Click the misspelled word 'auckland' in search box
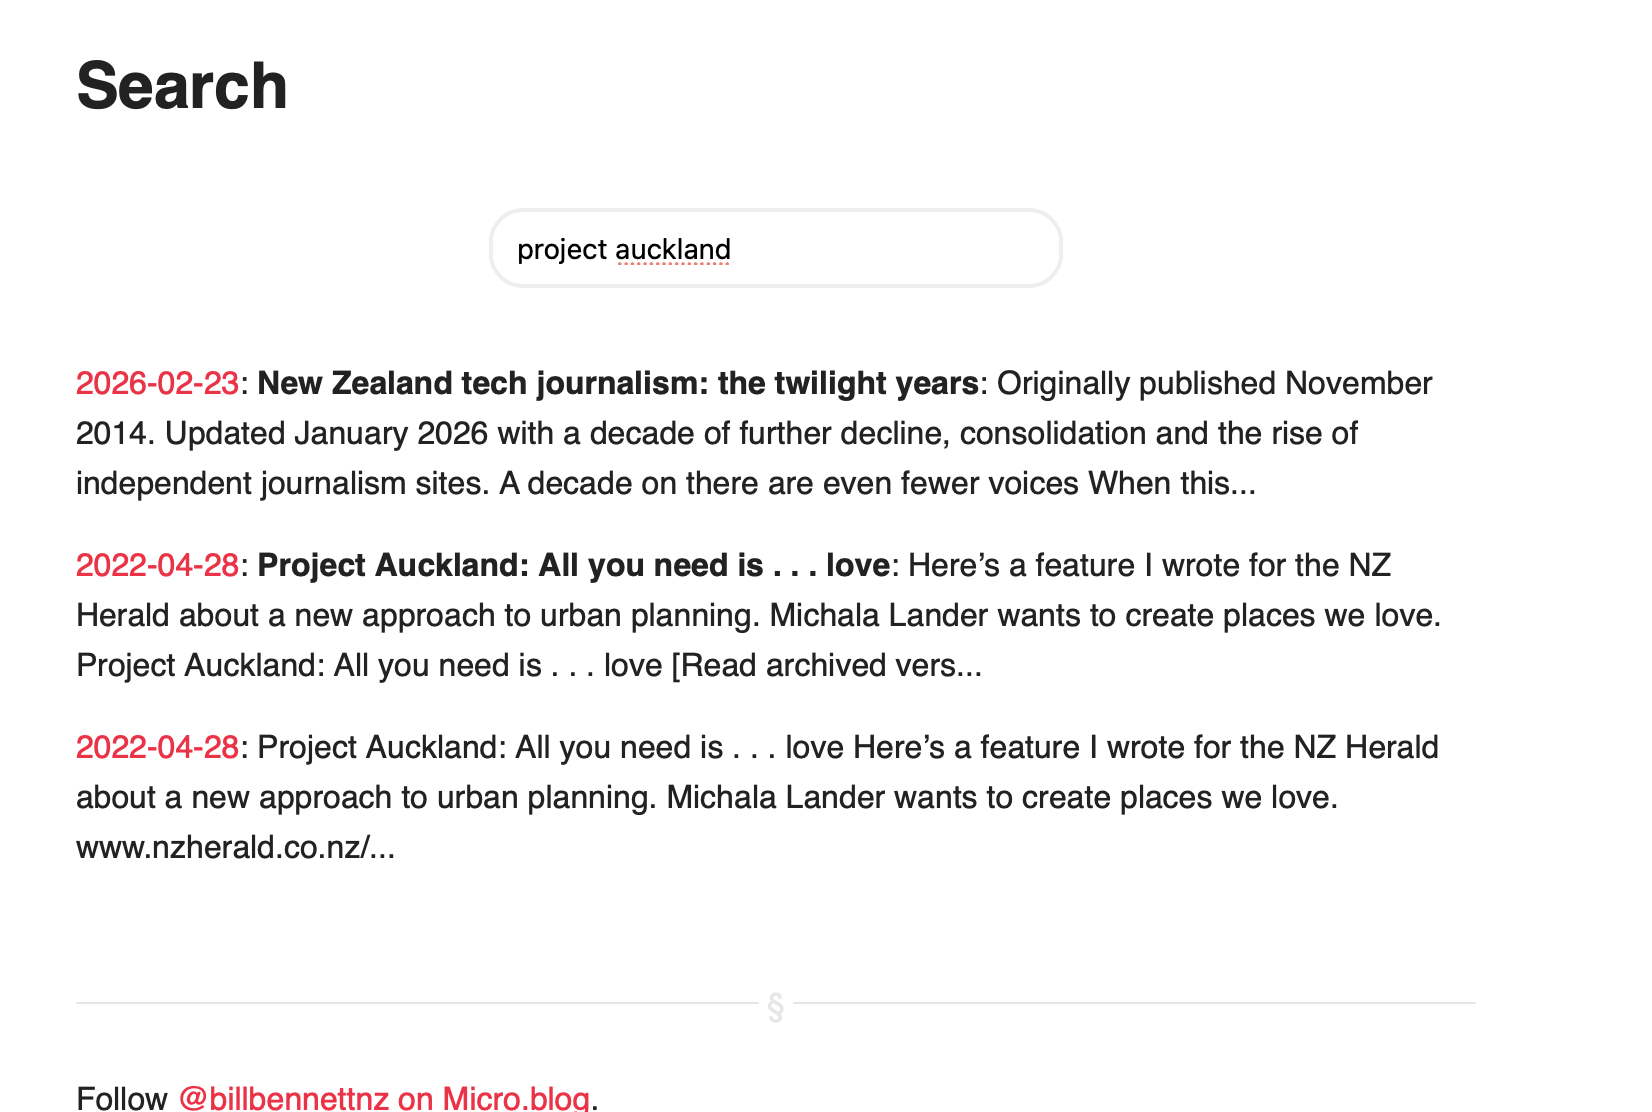 672,249
